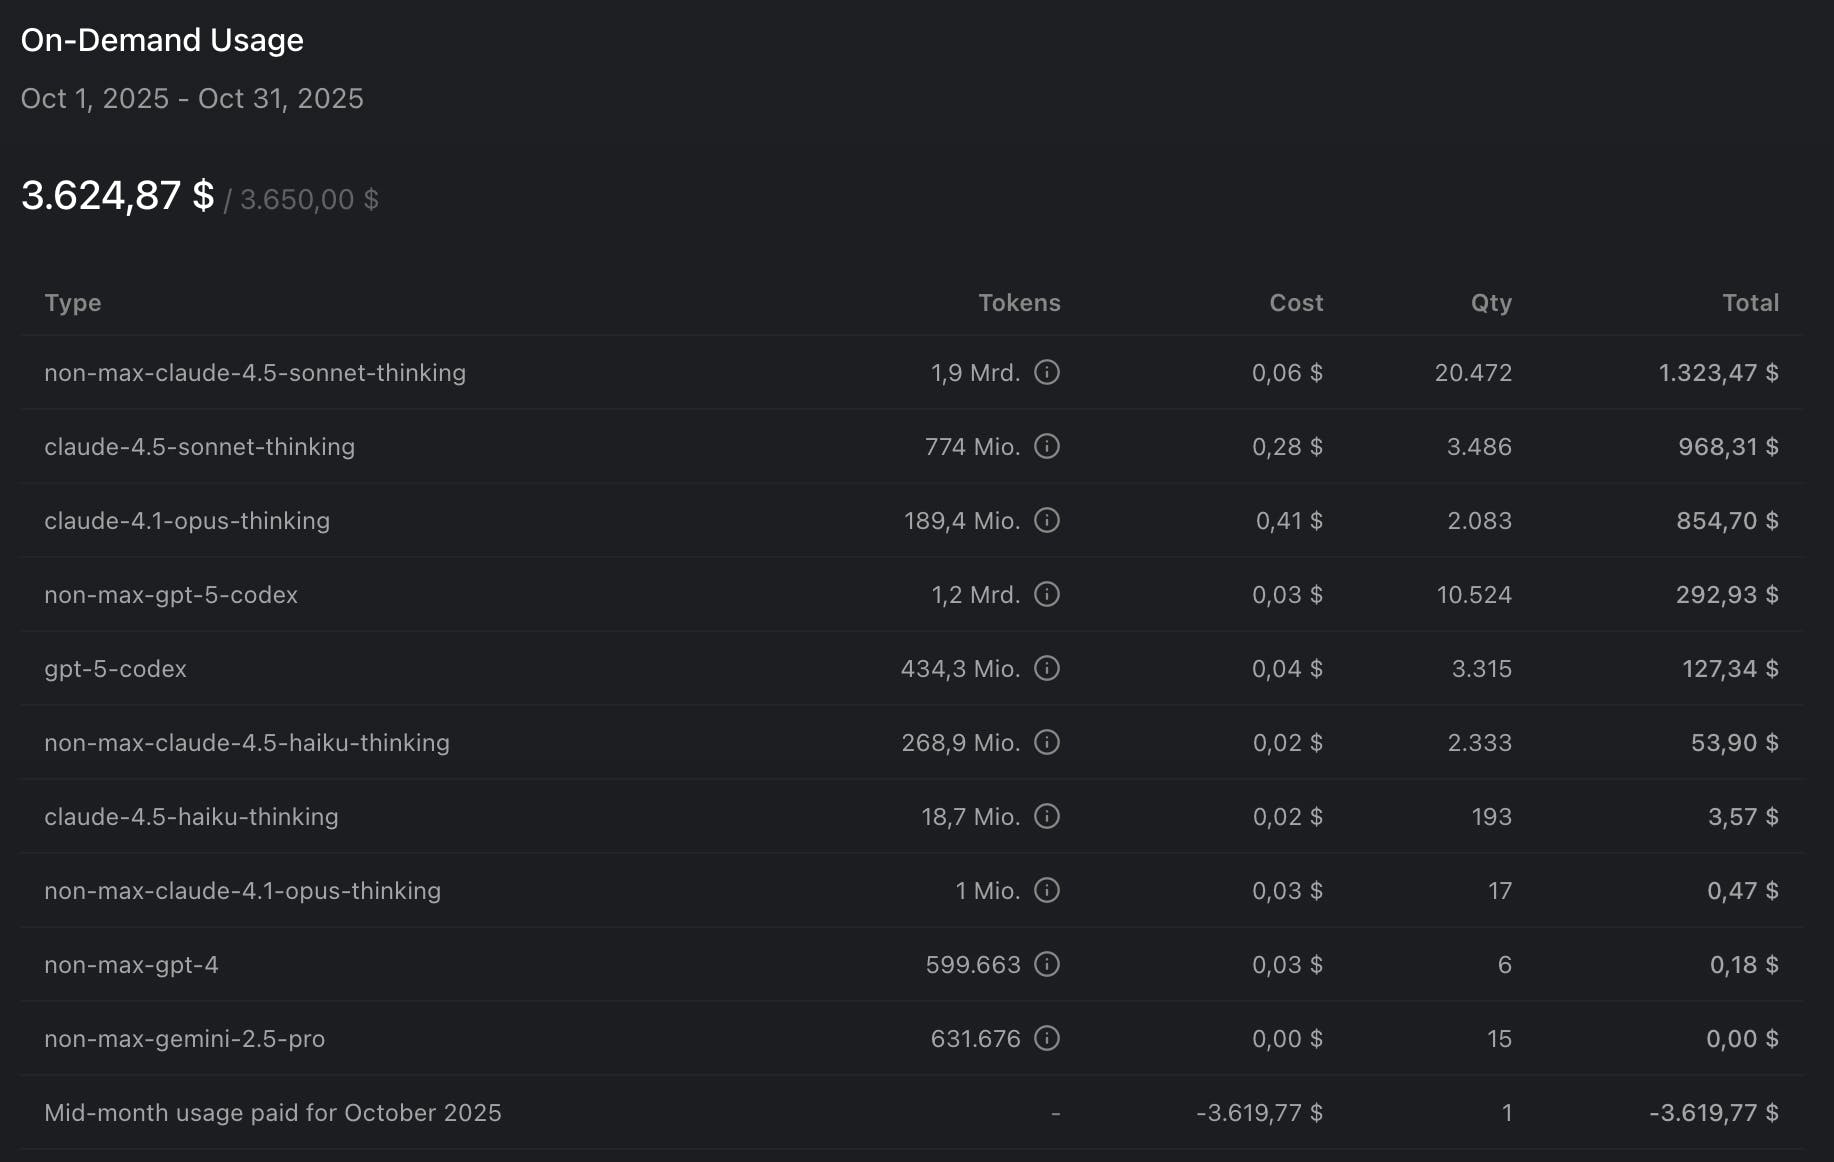
Task: Click the 0,28 $ cost cell
Action: pos(1287,446)
